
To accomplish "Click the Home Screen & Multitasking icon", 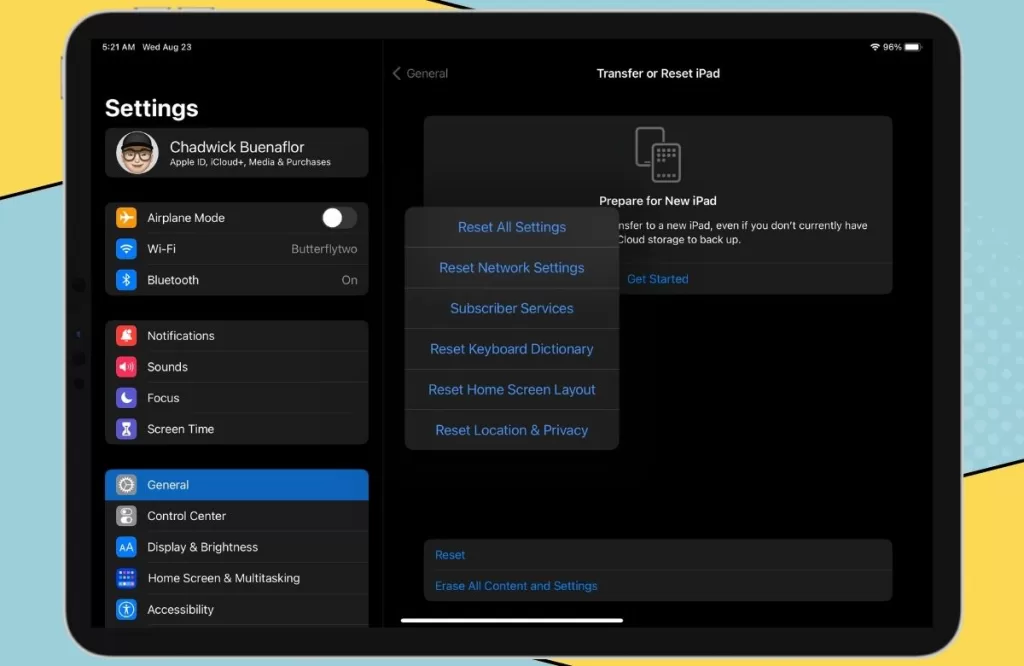I will click(126, 578).
